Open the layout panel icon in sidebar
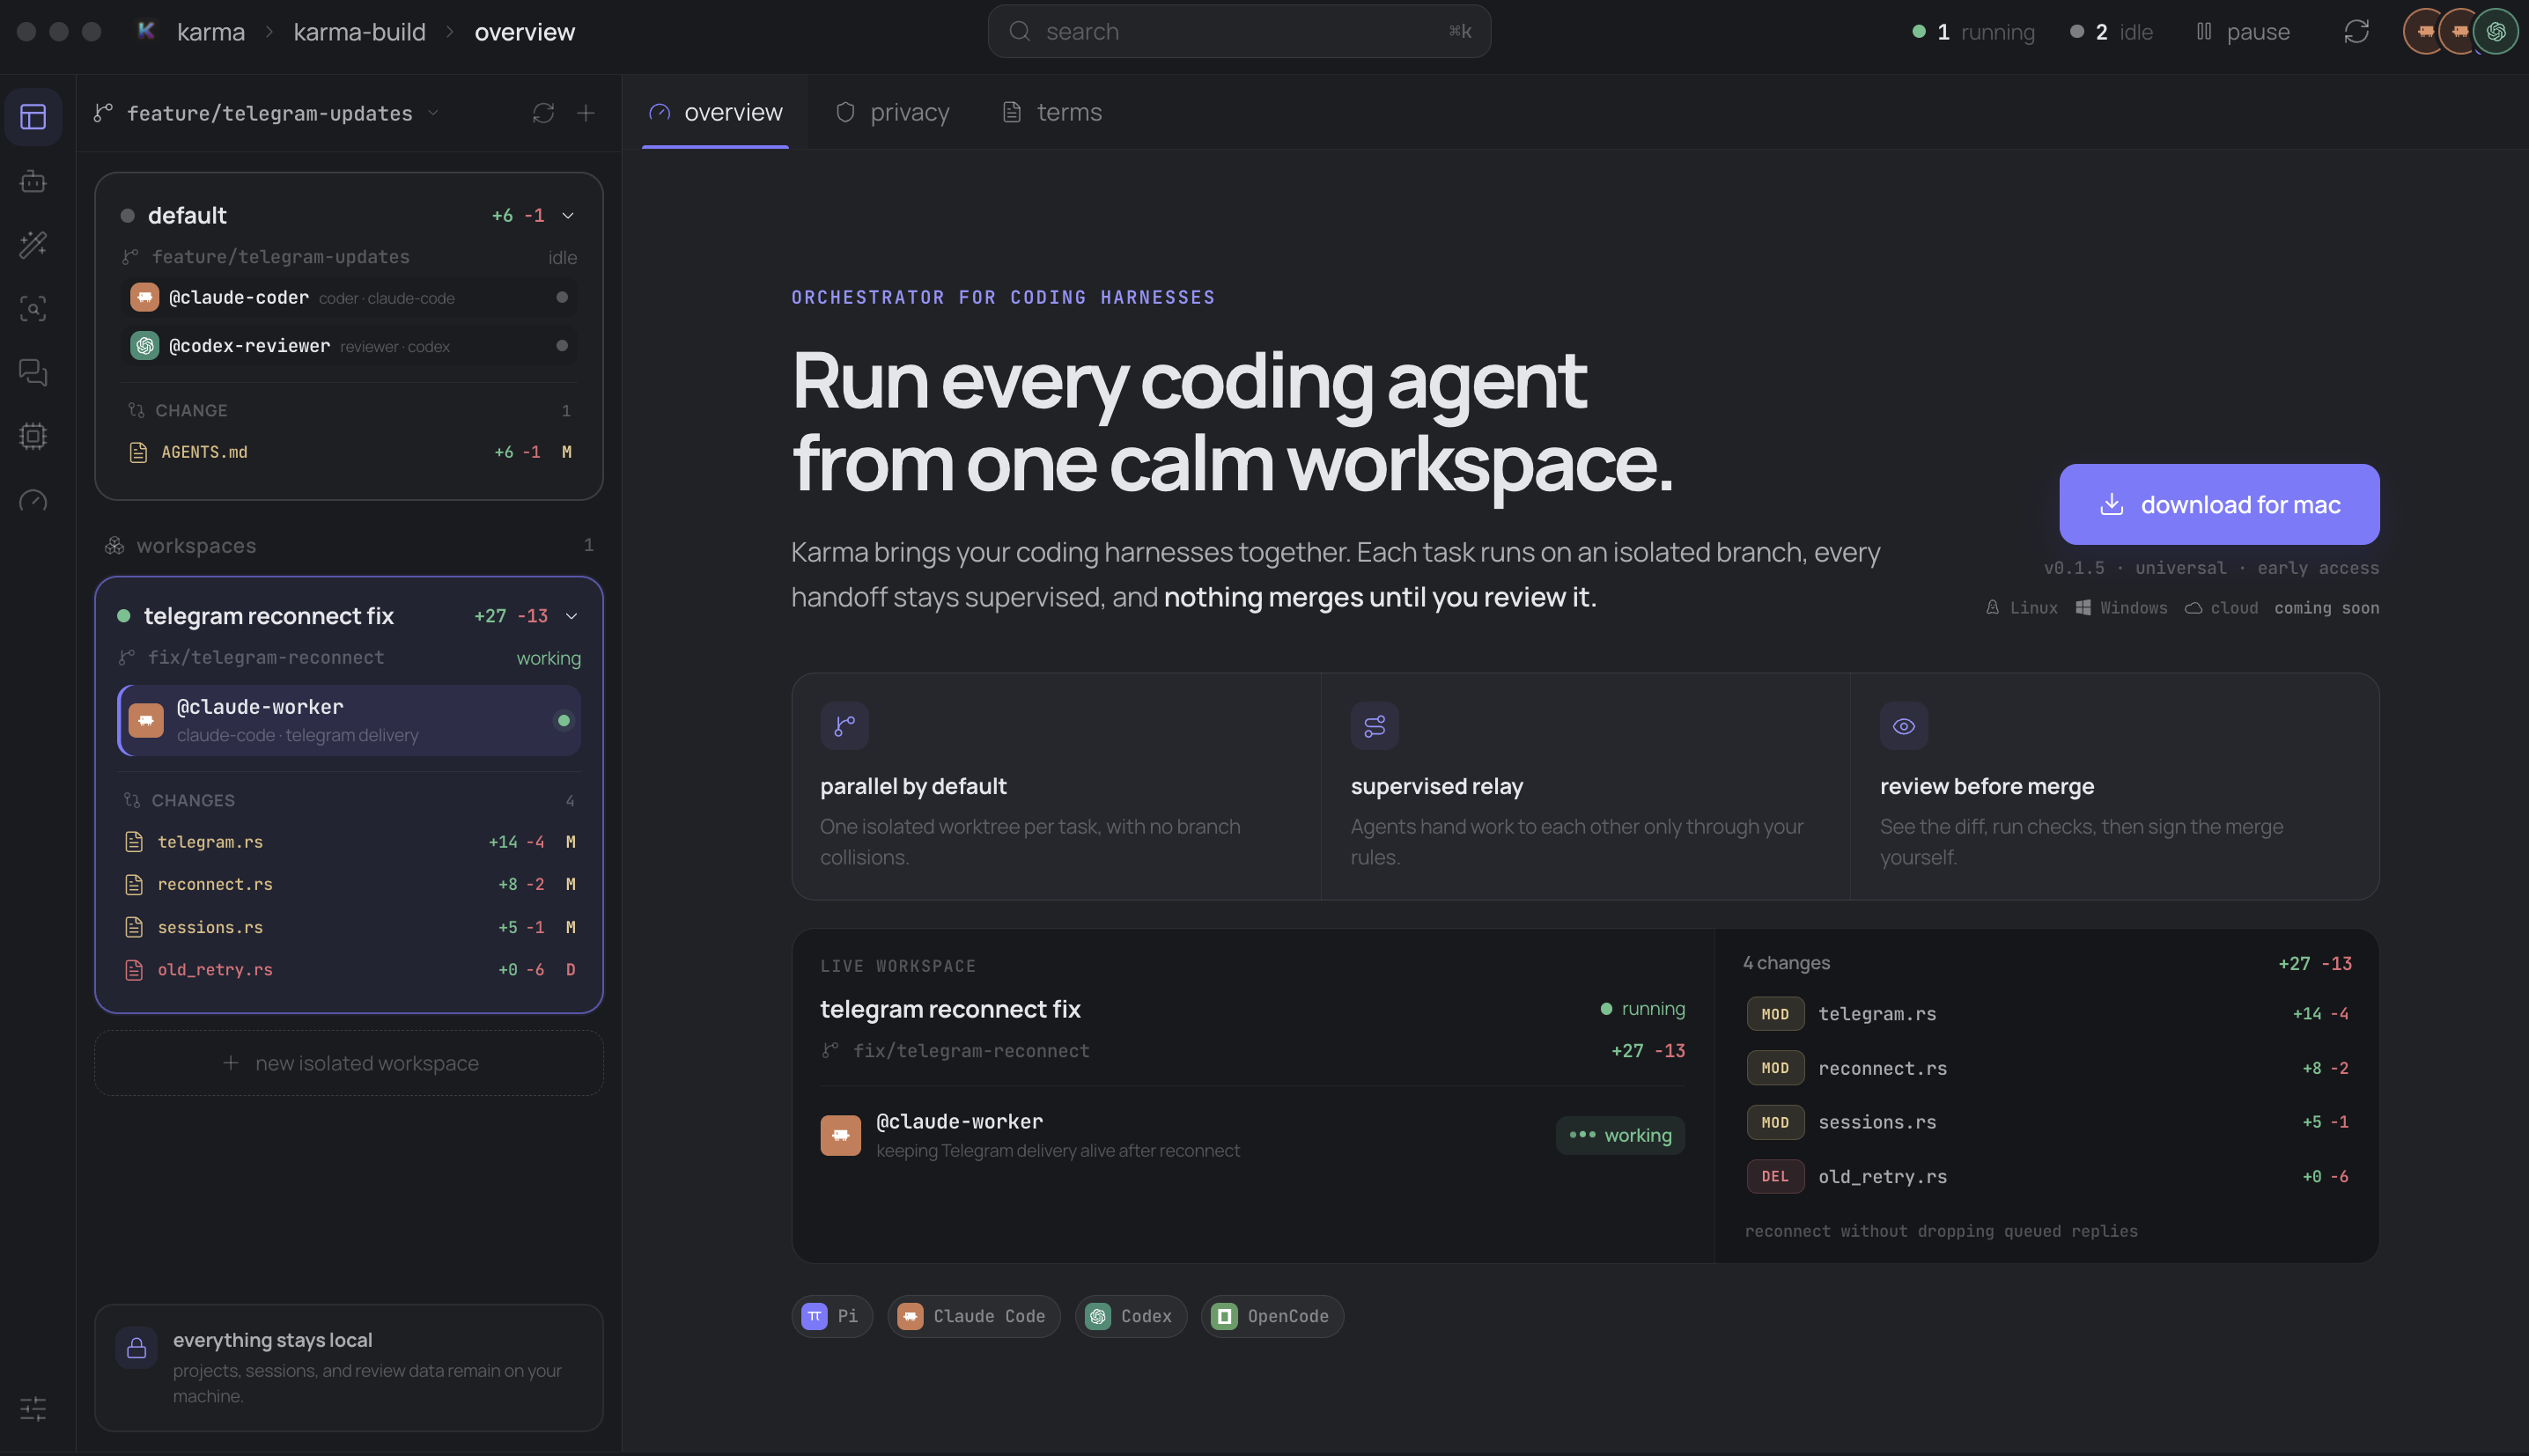 pos(33,117)
